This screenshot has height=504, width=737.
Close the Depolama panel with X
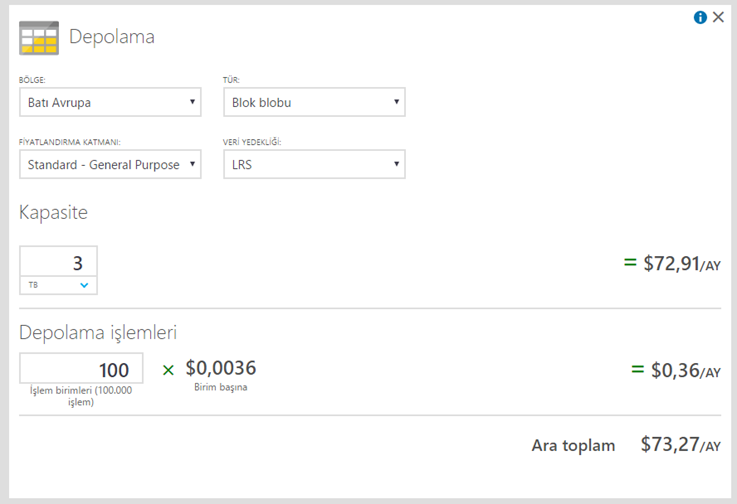click(x=718, y=17)
